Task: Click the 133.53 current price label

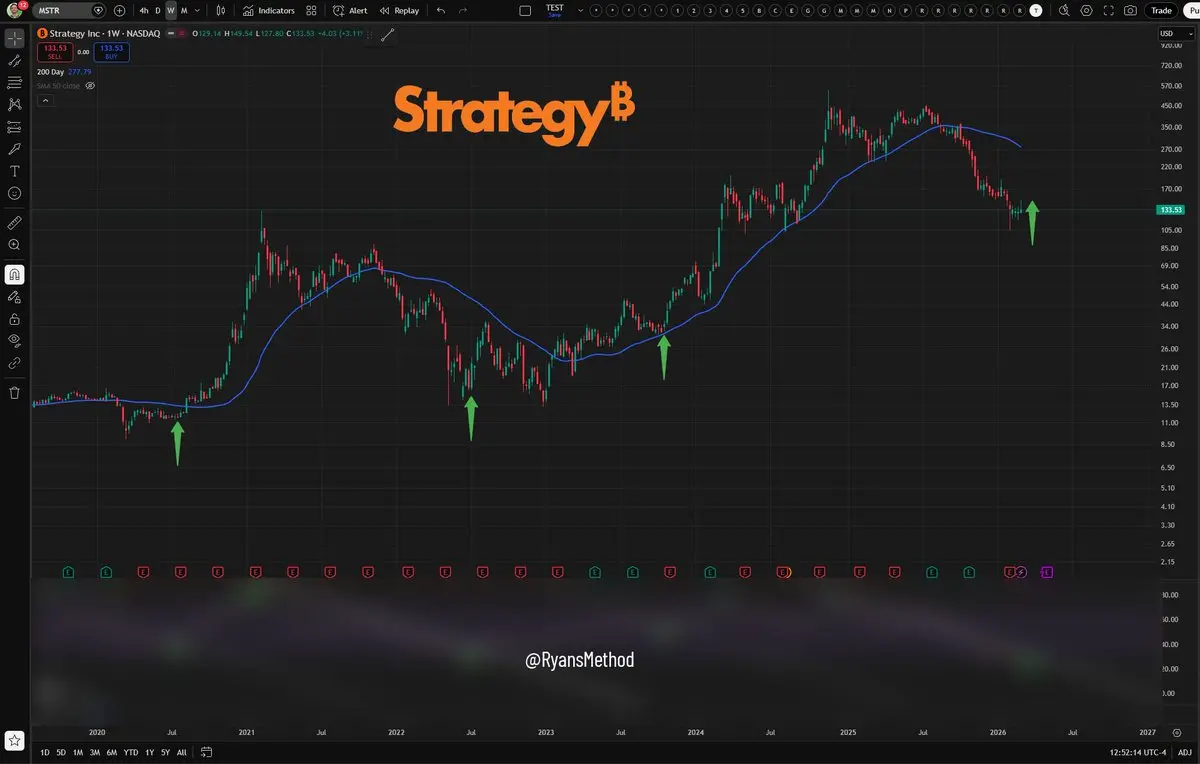Action: (1170, 209)
